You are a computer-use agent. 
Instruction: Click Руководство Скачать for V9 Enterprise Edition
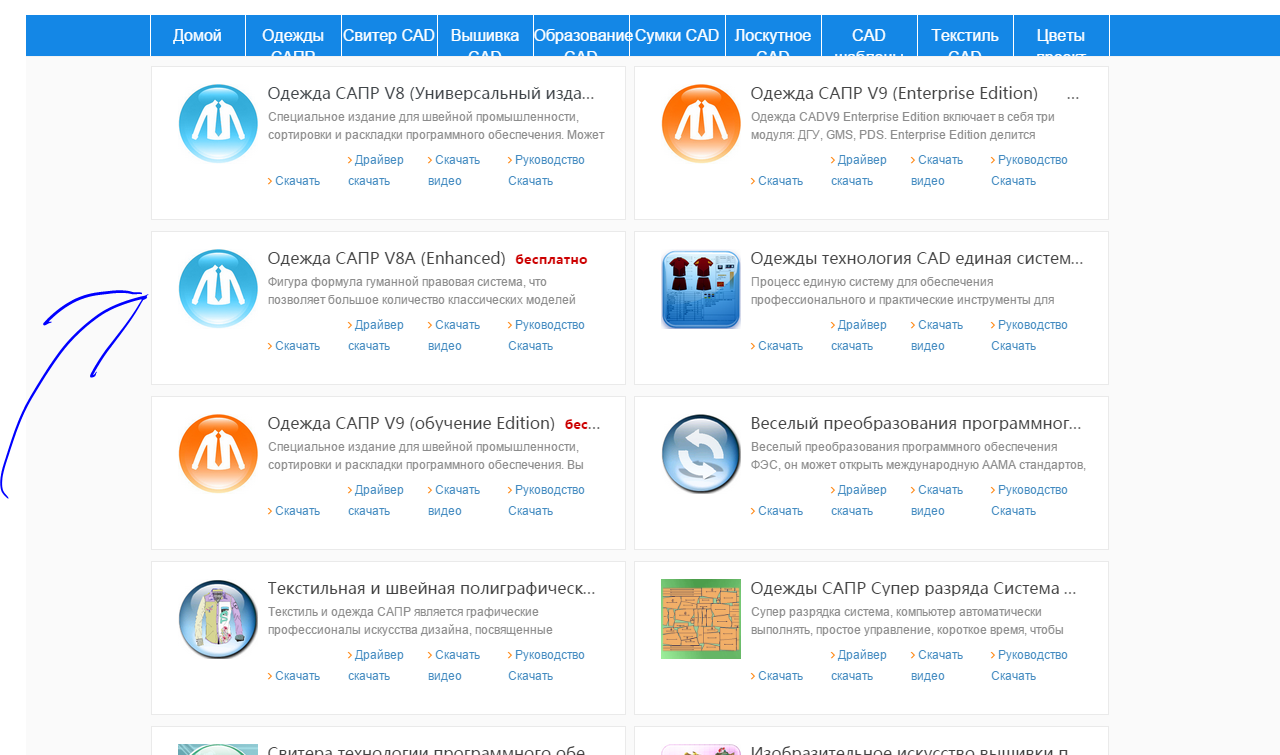click(x=1029, y=170)
